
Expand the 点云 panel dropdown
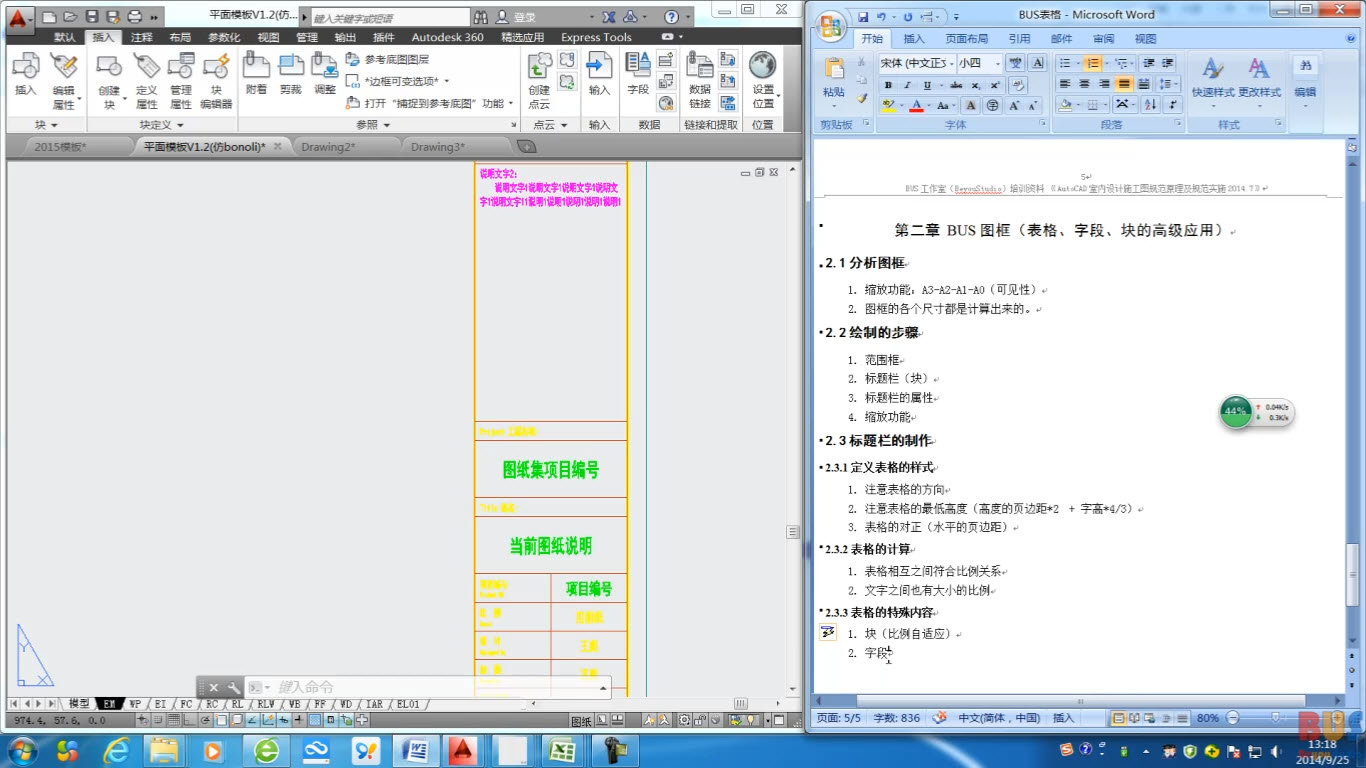pos(551,125)
